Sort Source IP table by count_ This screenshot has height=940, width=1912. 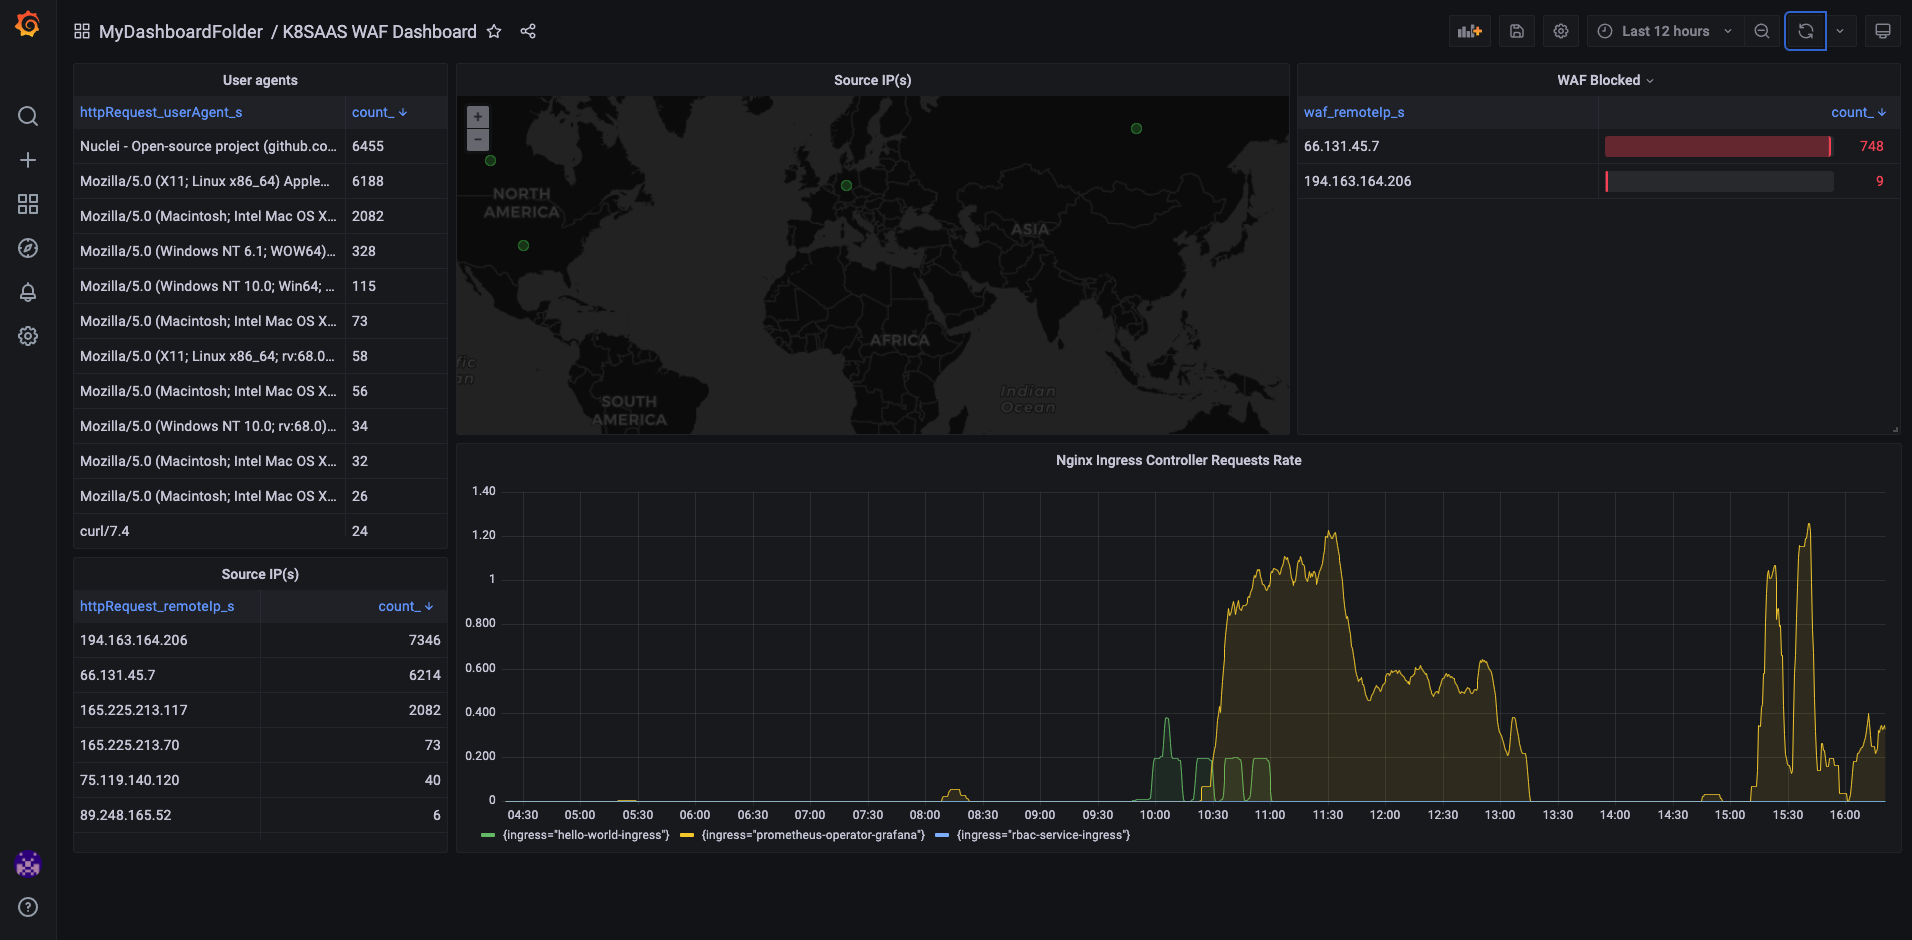pyautogui.click(x=405, y=606)
